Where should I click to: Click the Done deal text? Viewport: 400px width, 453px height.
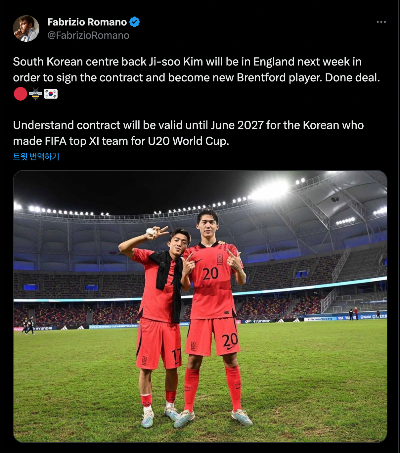[x=352, y=77]
